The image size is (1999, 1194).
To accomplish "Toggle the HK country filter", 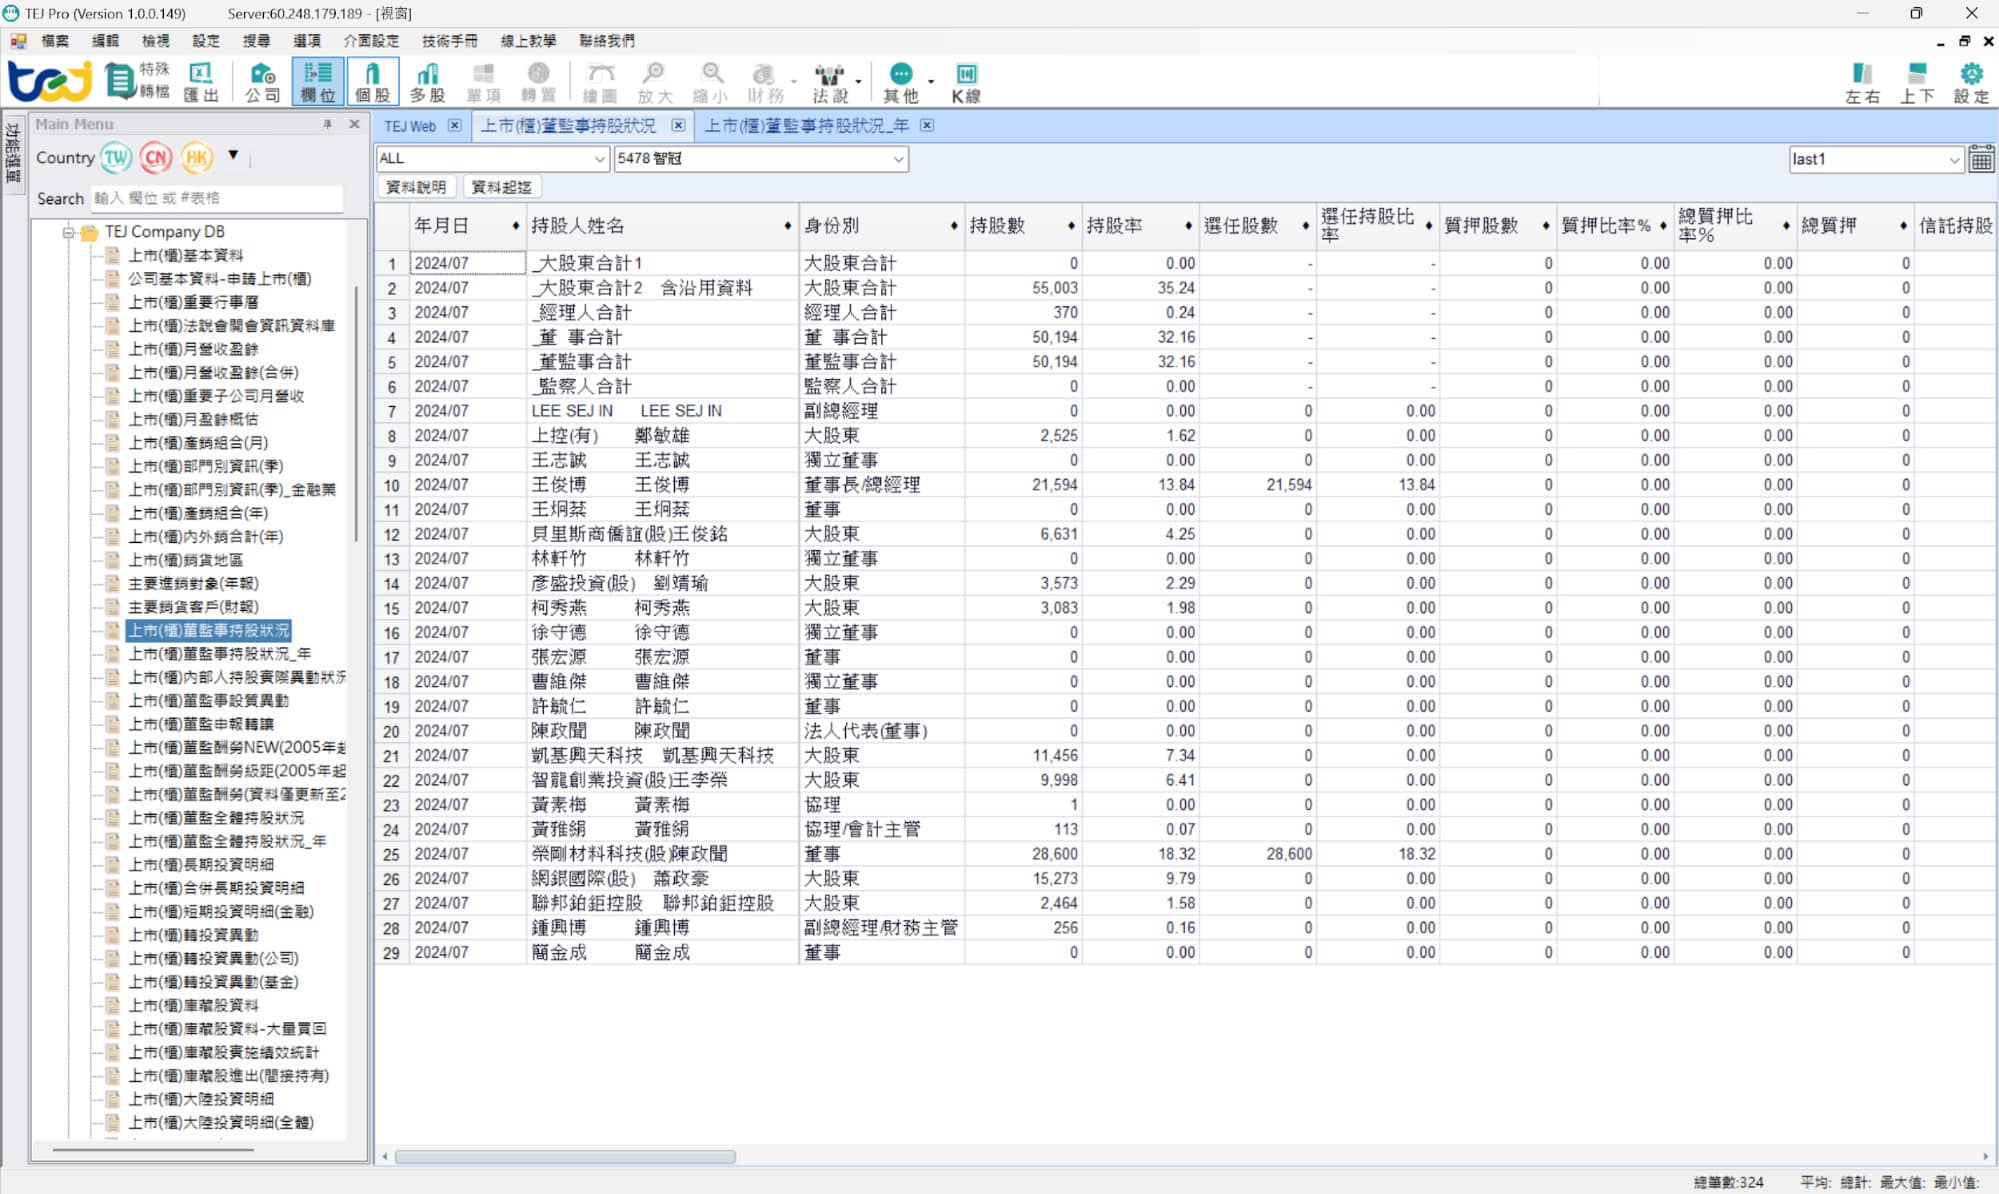I will coord(197,157).
